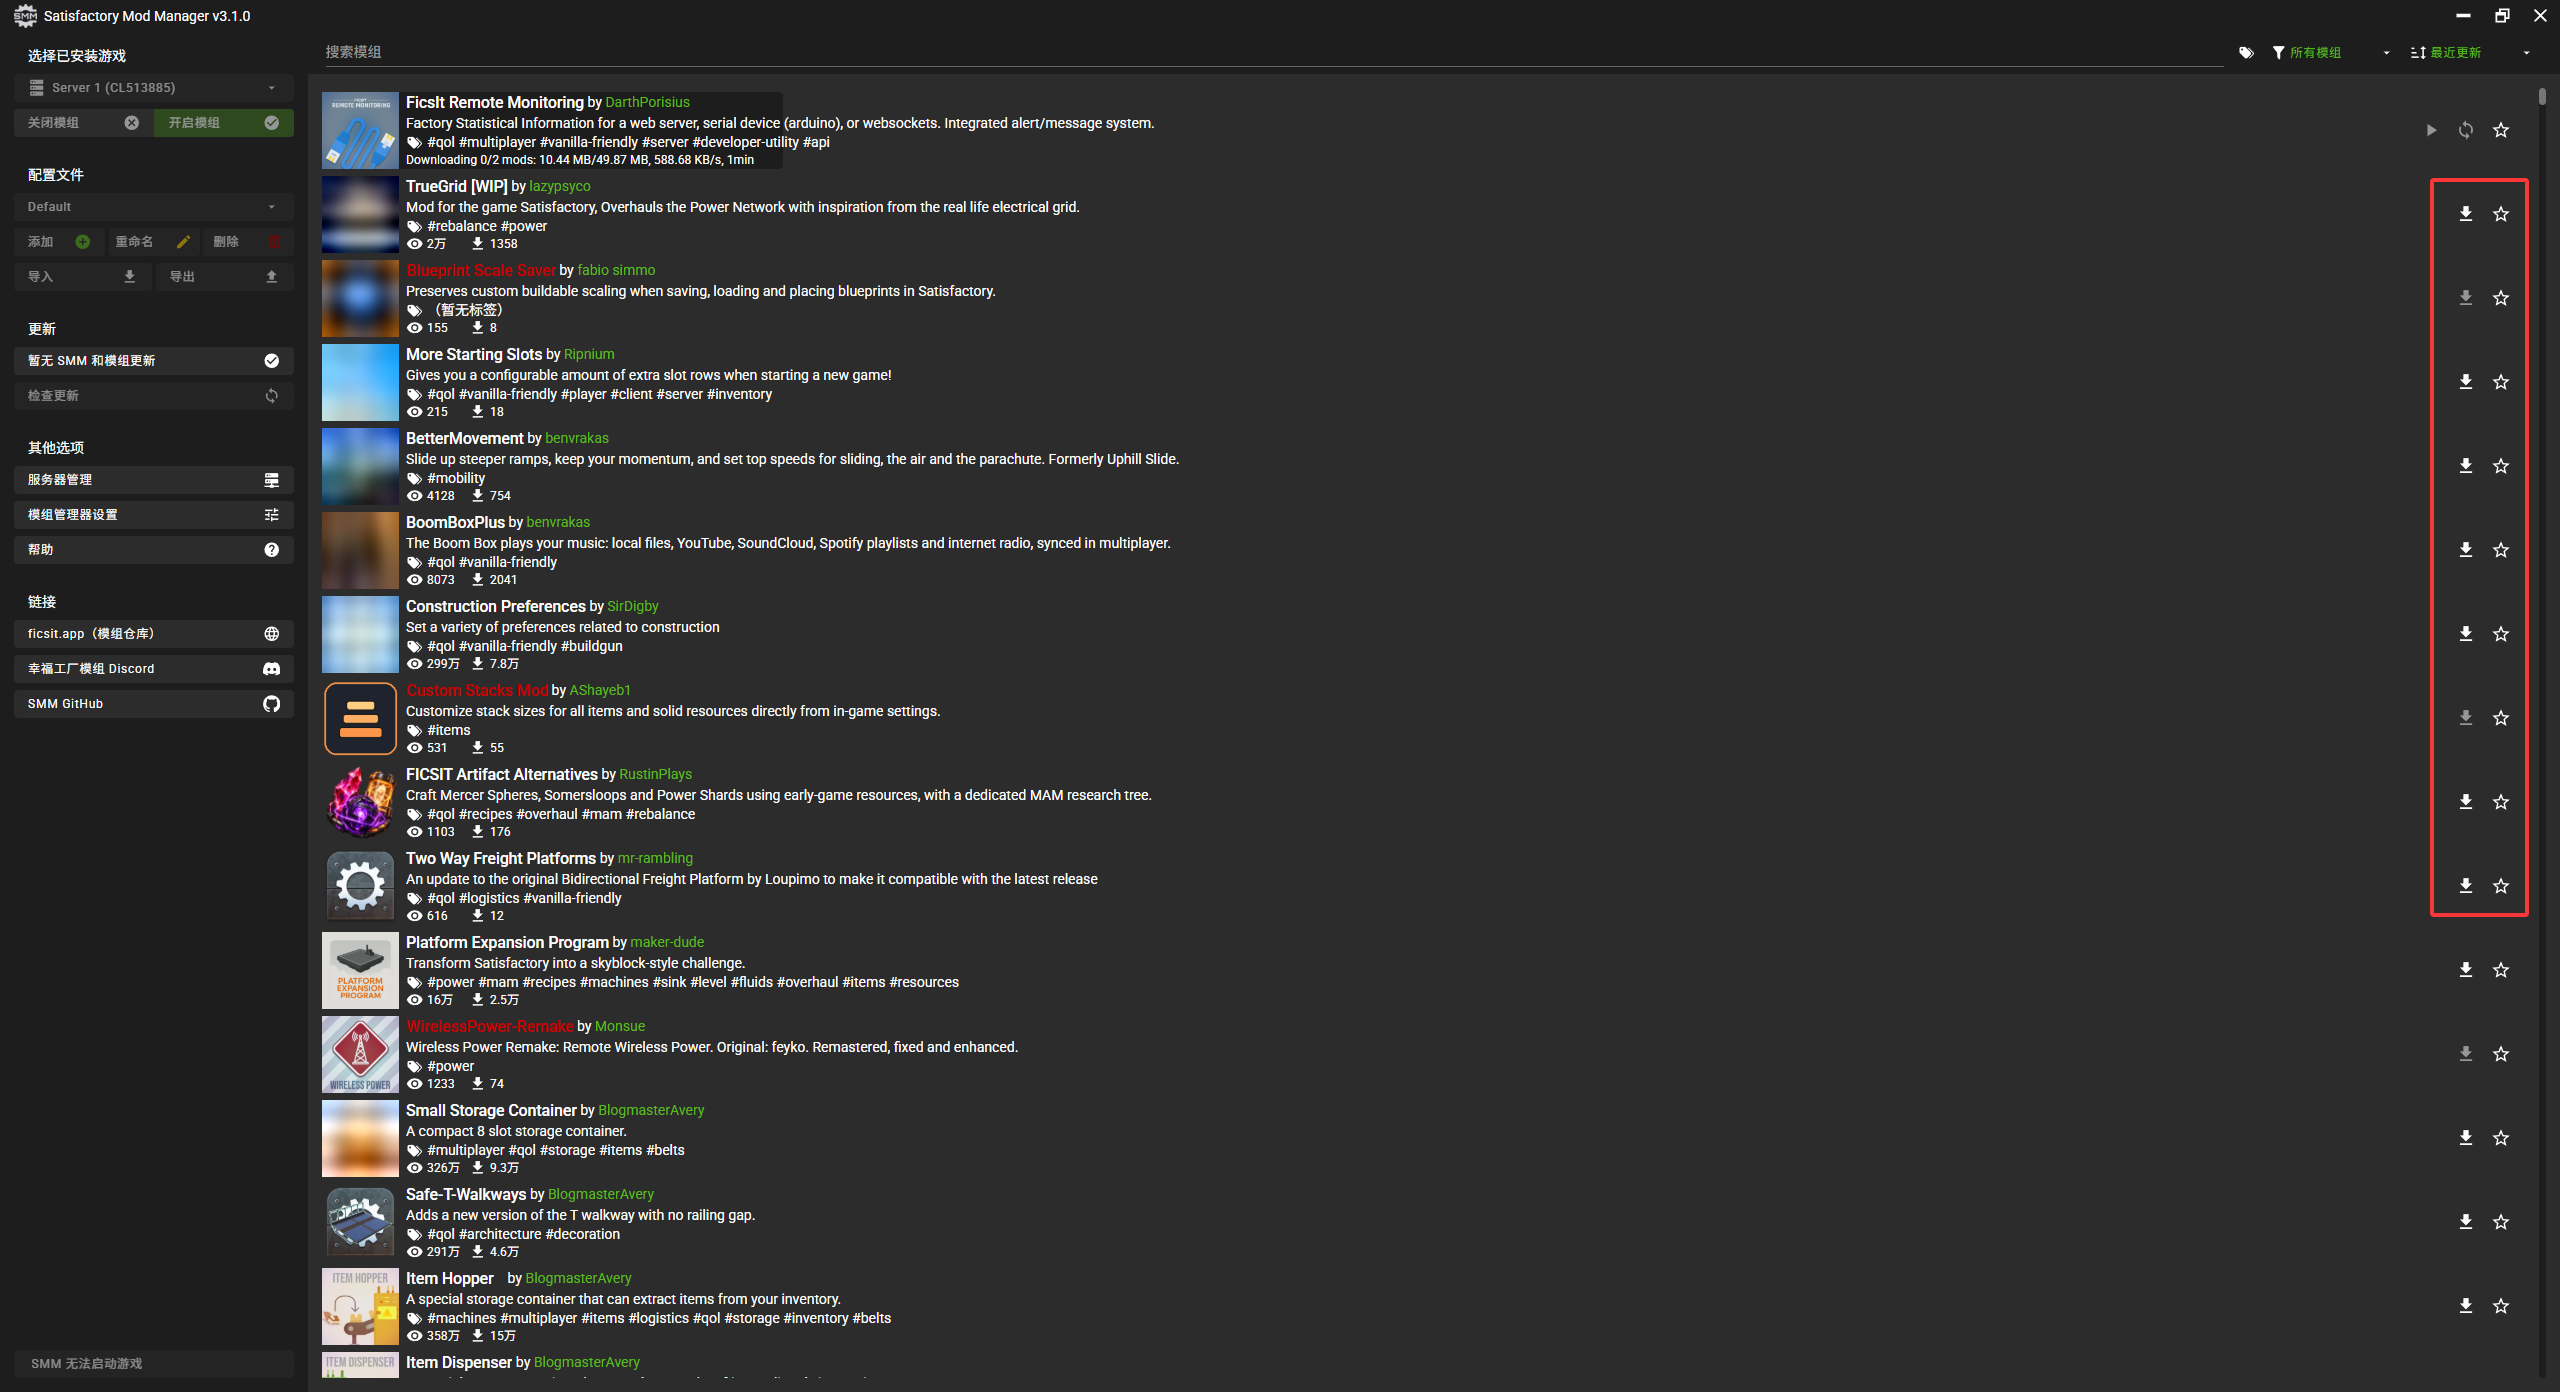Click author link DarthPorisius
This screenshot has height=1392, width=2560.
click(x=647, y=102)
